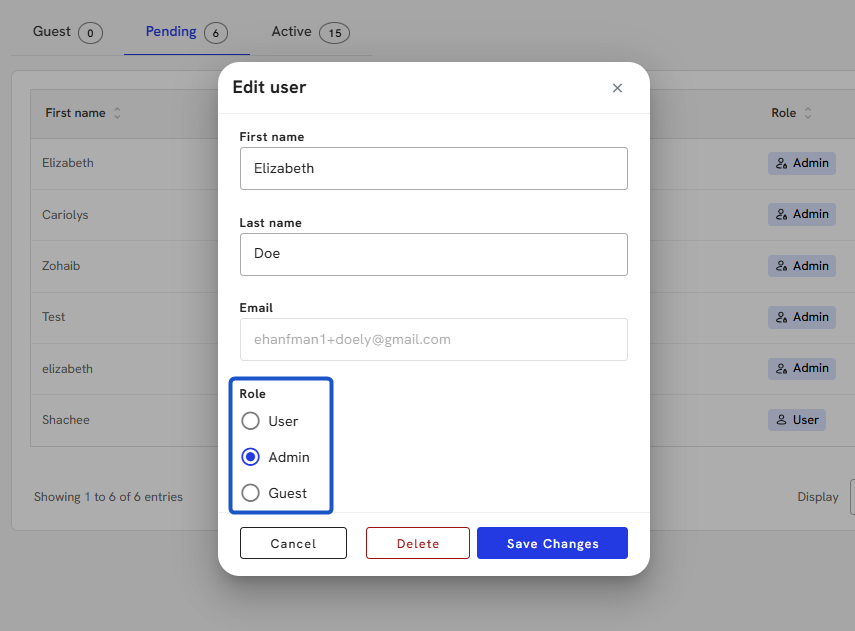The height and width of the screenshot is (631, 855).
Task: Click the First name input field
Action: [433, 168]
